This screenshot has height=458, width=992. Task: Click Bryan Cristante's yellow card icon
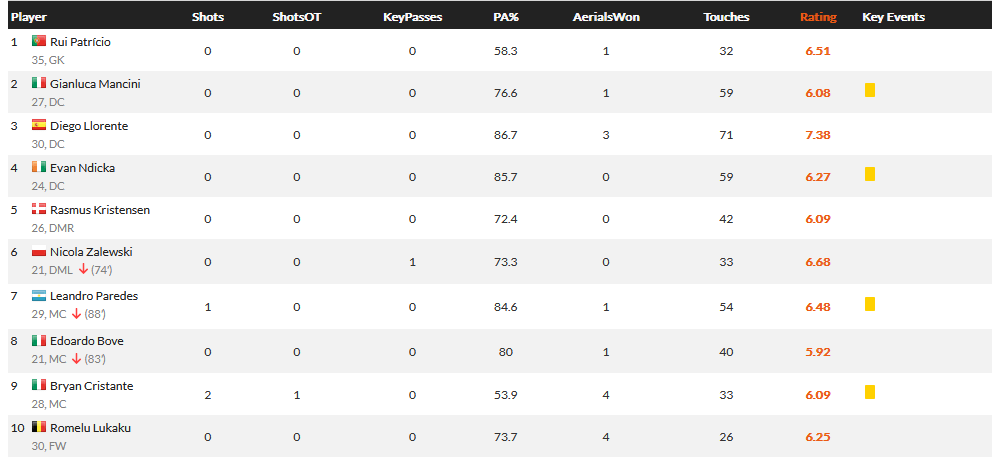(869, 392)
